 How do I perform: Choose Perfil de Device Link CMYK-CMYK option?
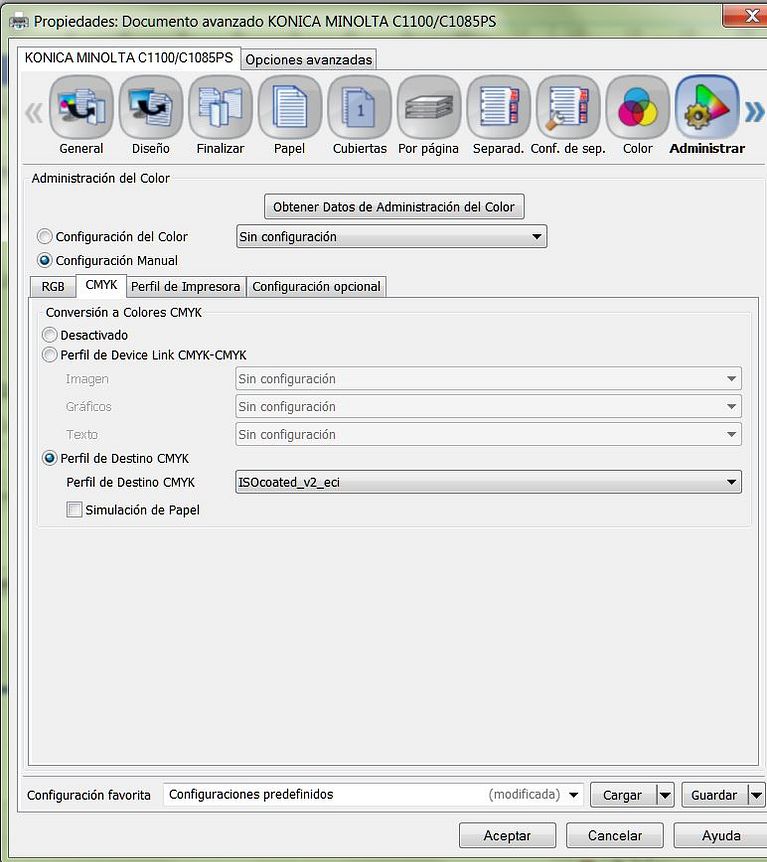(x=49, y=355)
